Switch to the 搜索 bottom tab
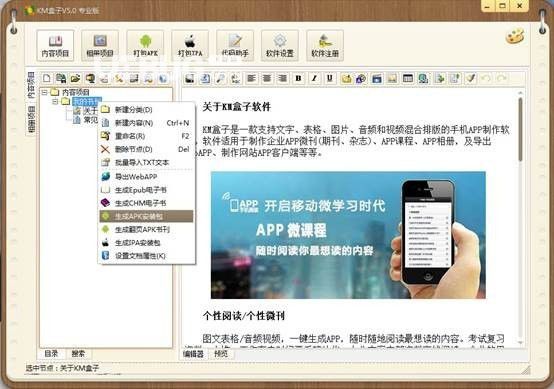 tap(78, 353)
